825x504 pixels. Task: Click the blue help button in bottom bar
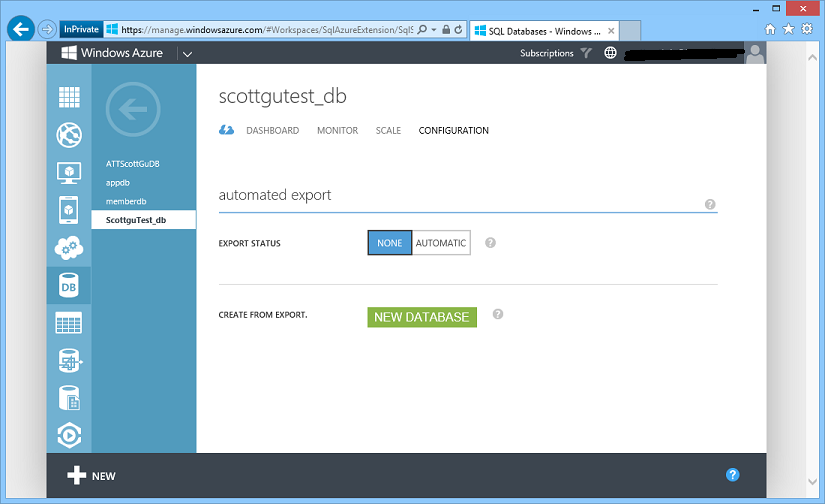(x=732, y=475)
